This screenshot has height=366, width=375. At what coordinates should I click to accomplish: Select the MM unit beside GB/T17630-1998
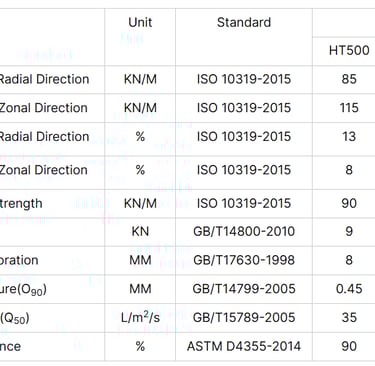(x=140, y=260)
